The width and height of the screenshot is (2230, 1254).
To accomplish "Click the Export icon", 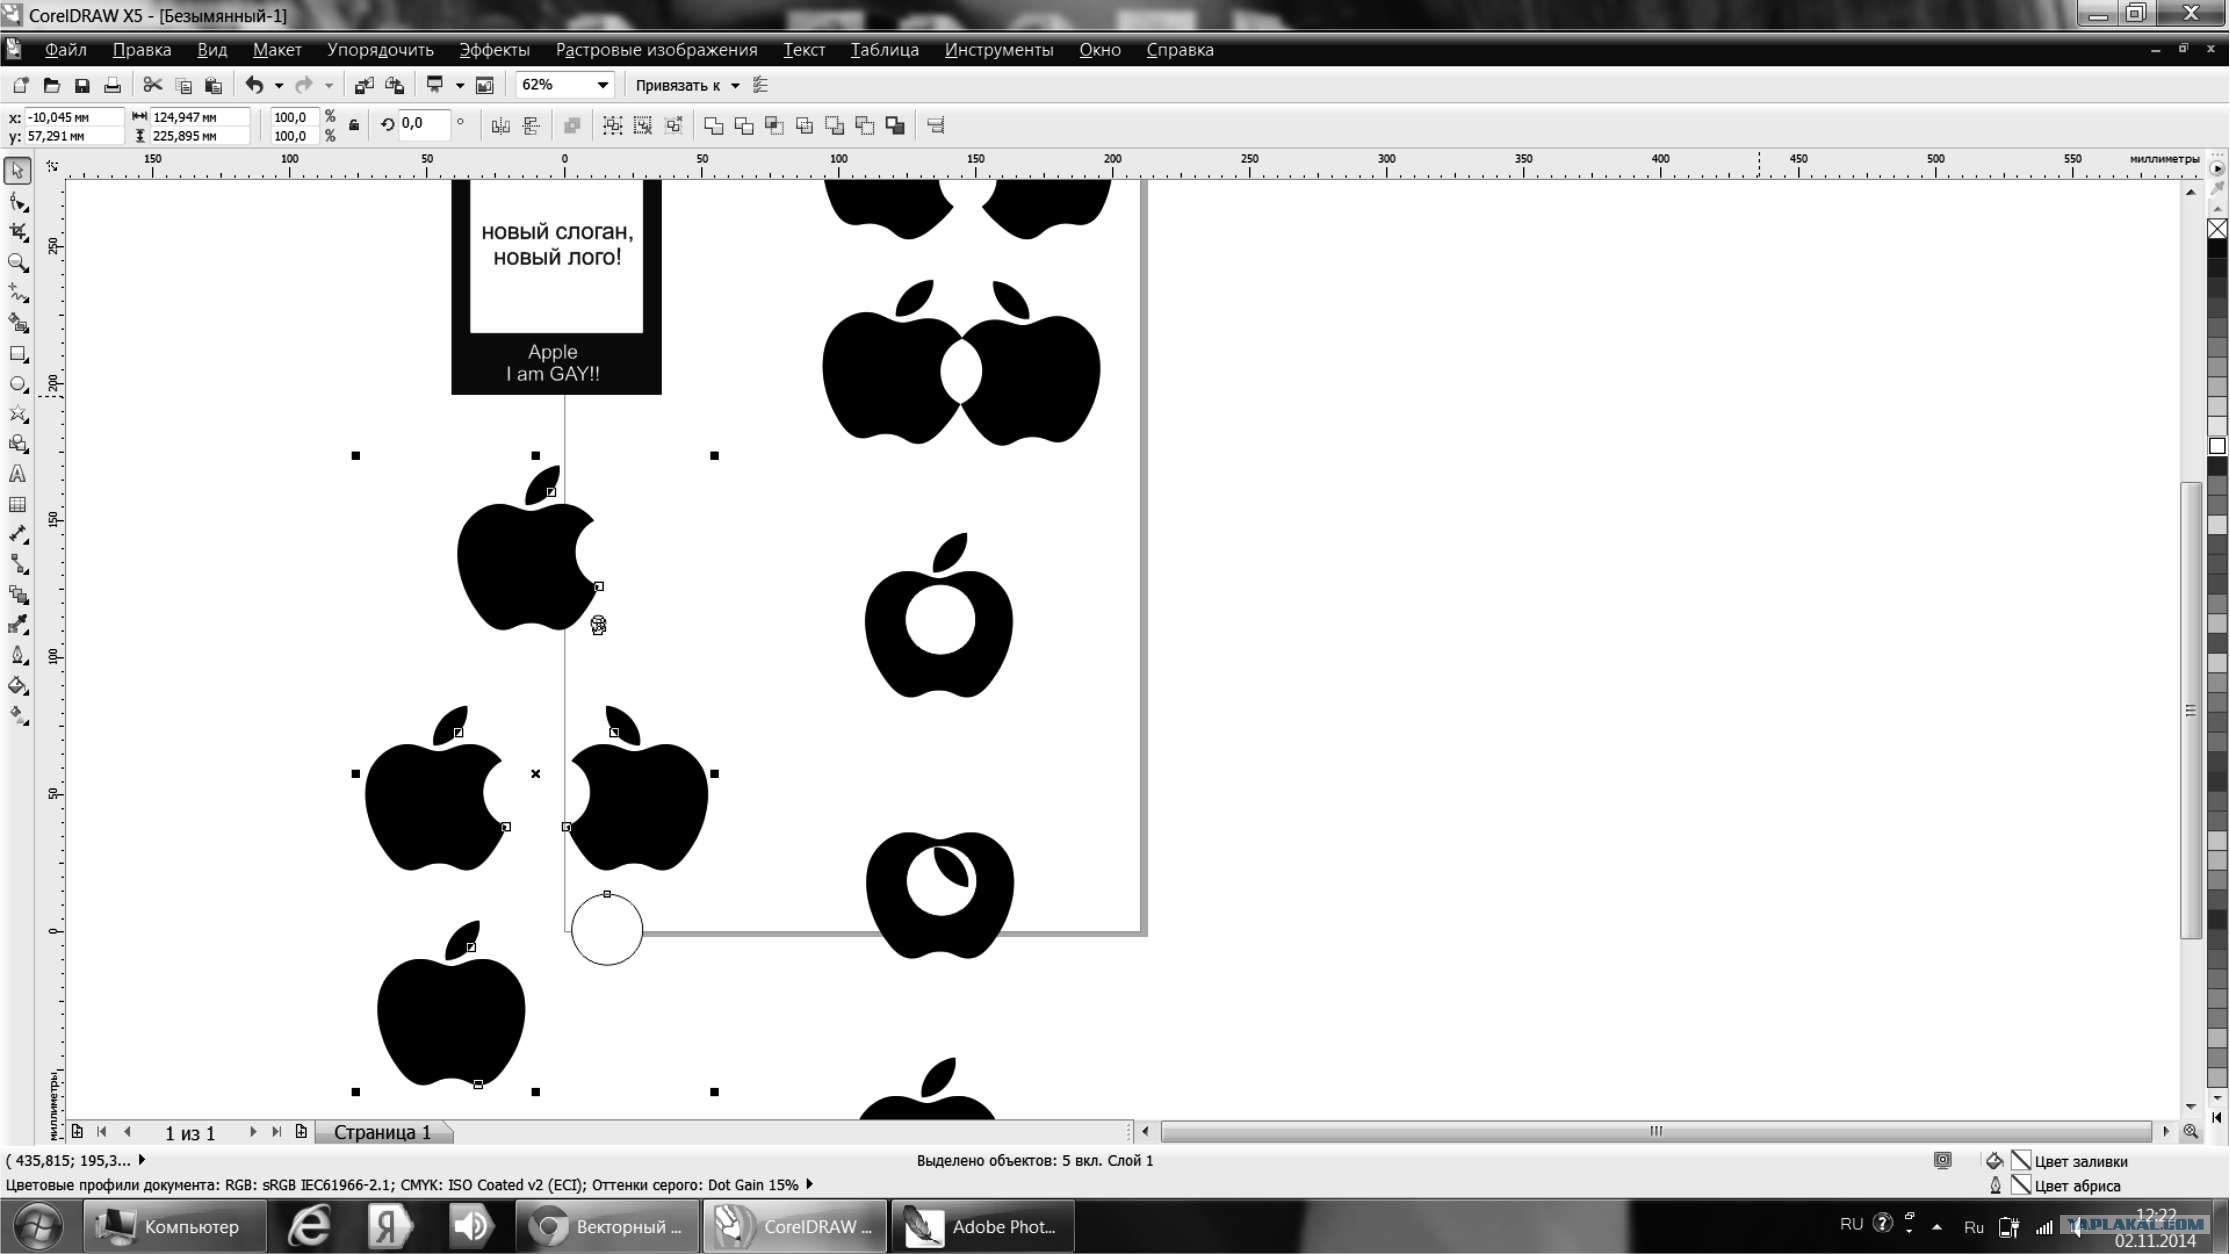I will pyautogui.click(x=395, y=85).
